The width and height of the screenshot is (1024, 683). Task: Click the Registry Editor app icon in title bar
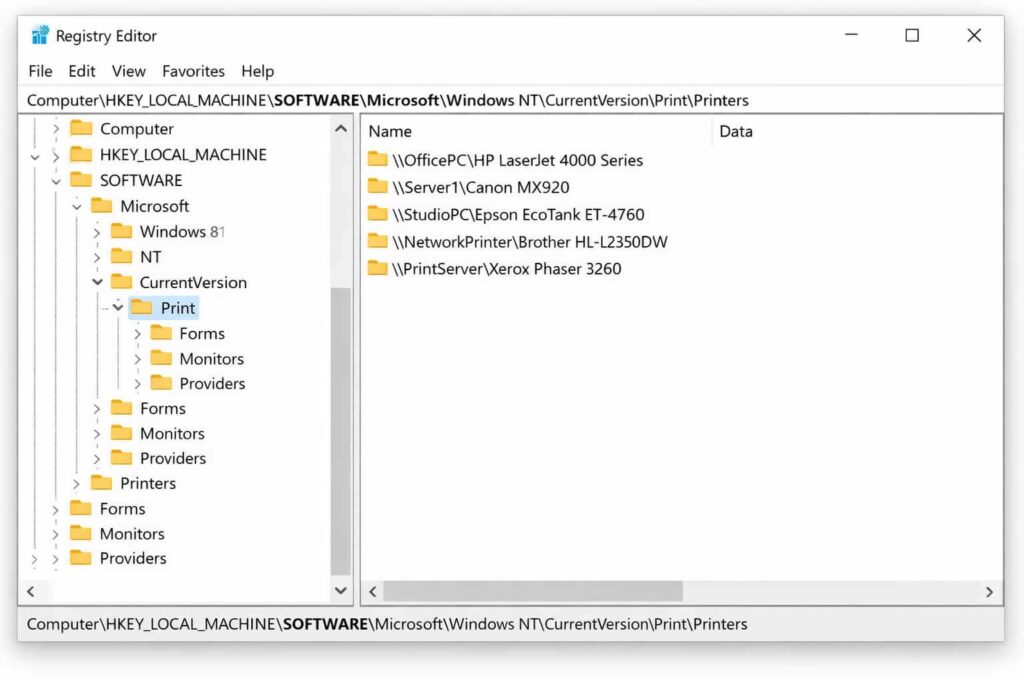point(40,36)
